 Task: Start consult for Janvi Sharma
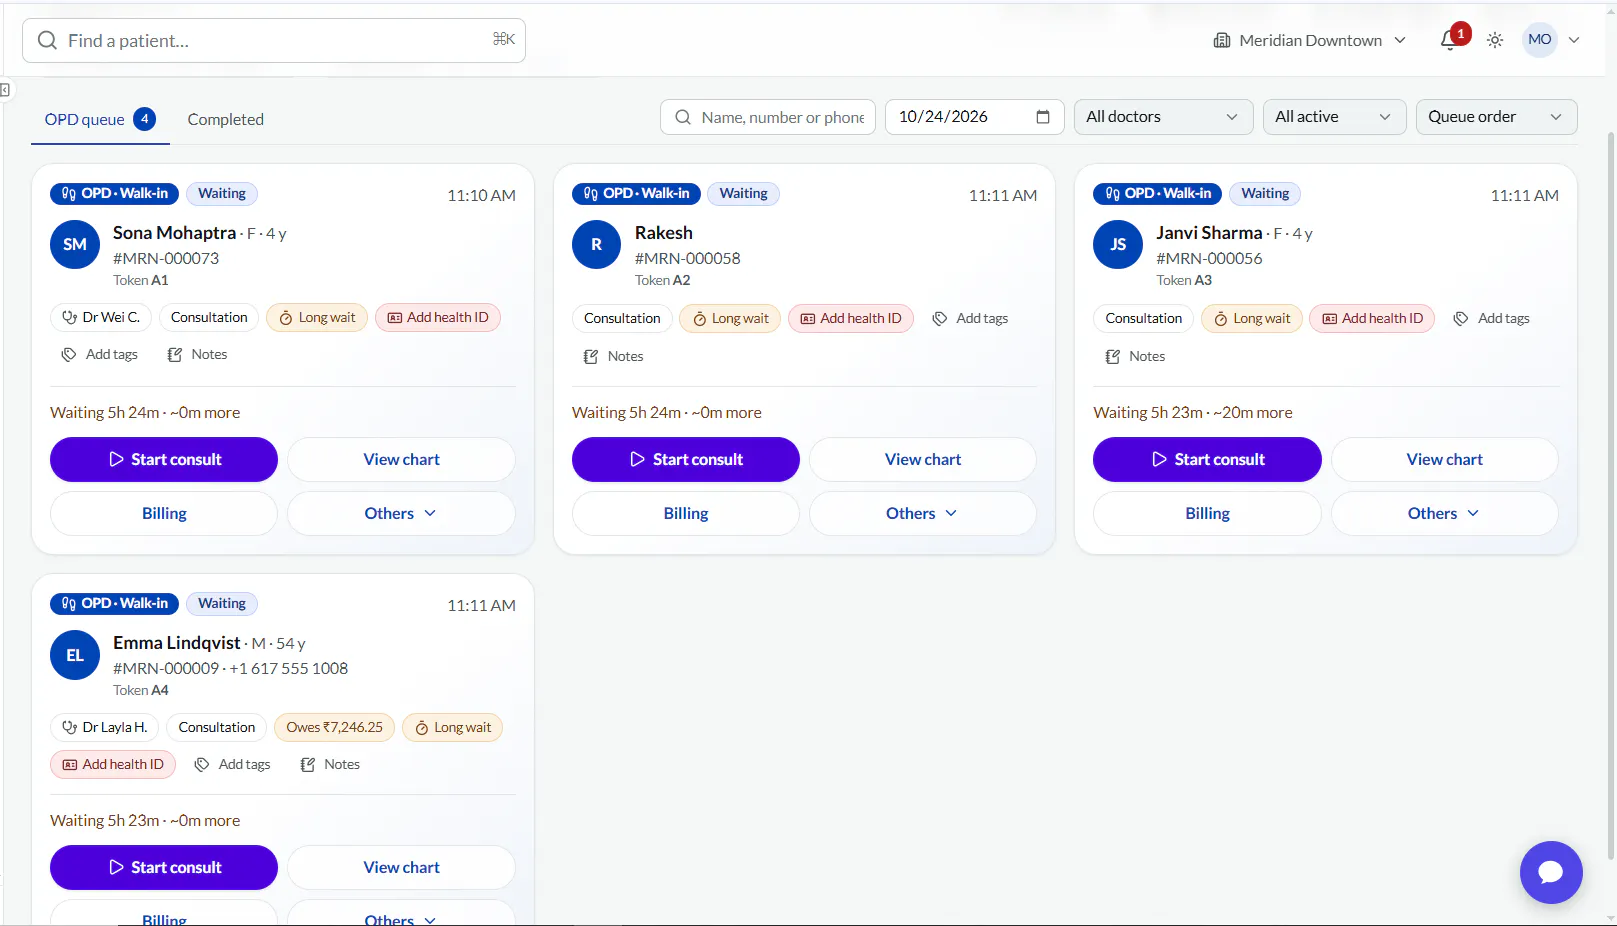point(1207,459)
